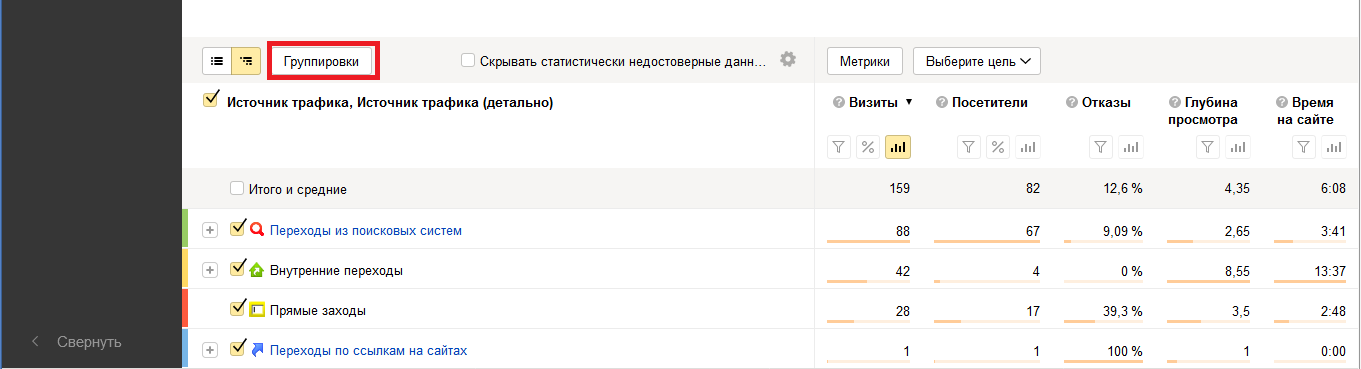Check the Итого и средние checkbox

click(236, 188)
